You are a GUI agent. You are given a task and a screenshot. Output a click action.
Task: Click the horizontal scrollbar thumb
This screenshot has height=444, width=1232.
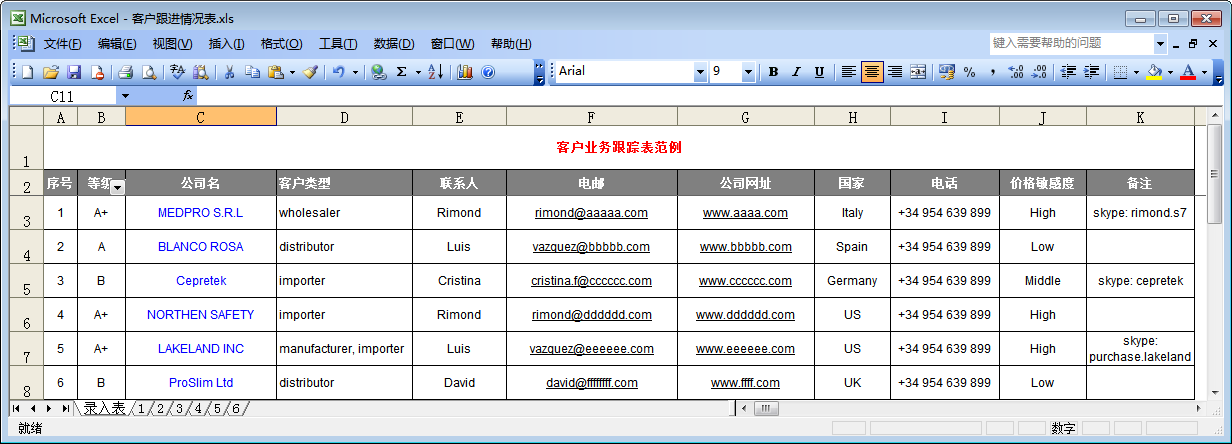point(766,408)
